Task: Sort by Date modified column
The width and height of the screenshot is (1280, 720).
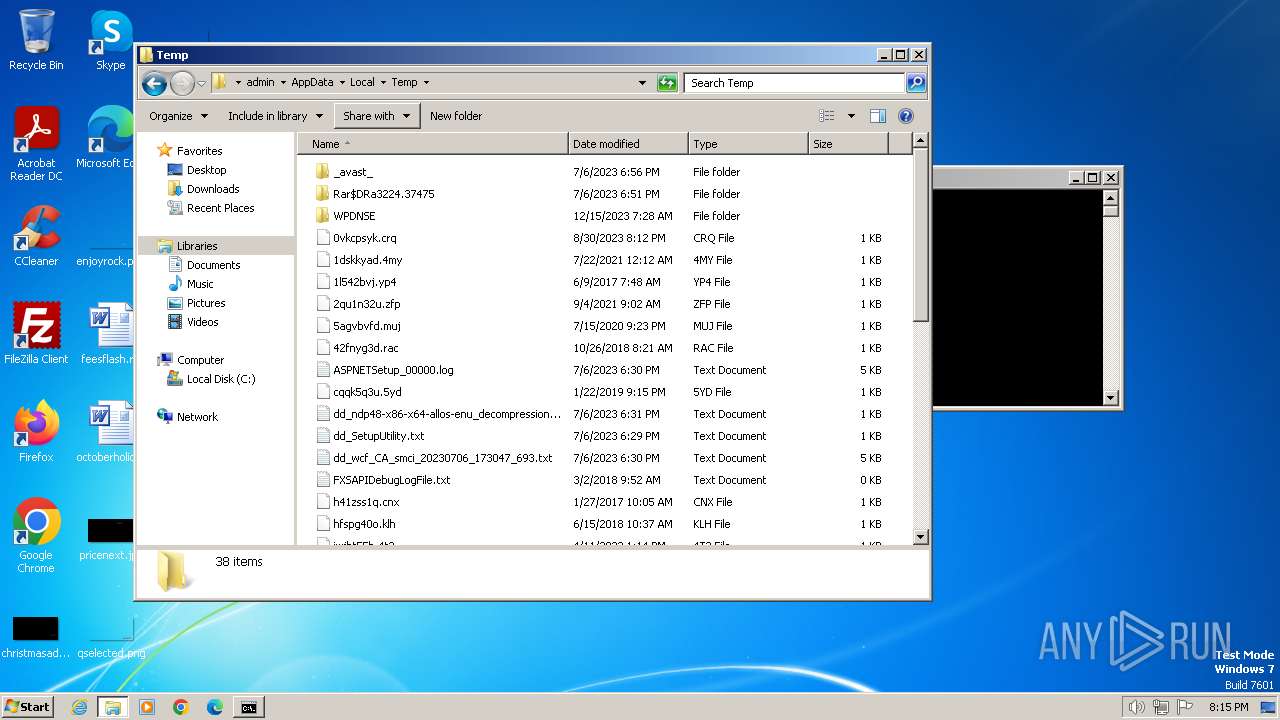Action: point(628,144)
